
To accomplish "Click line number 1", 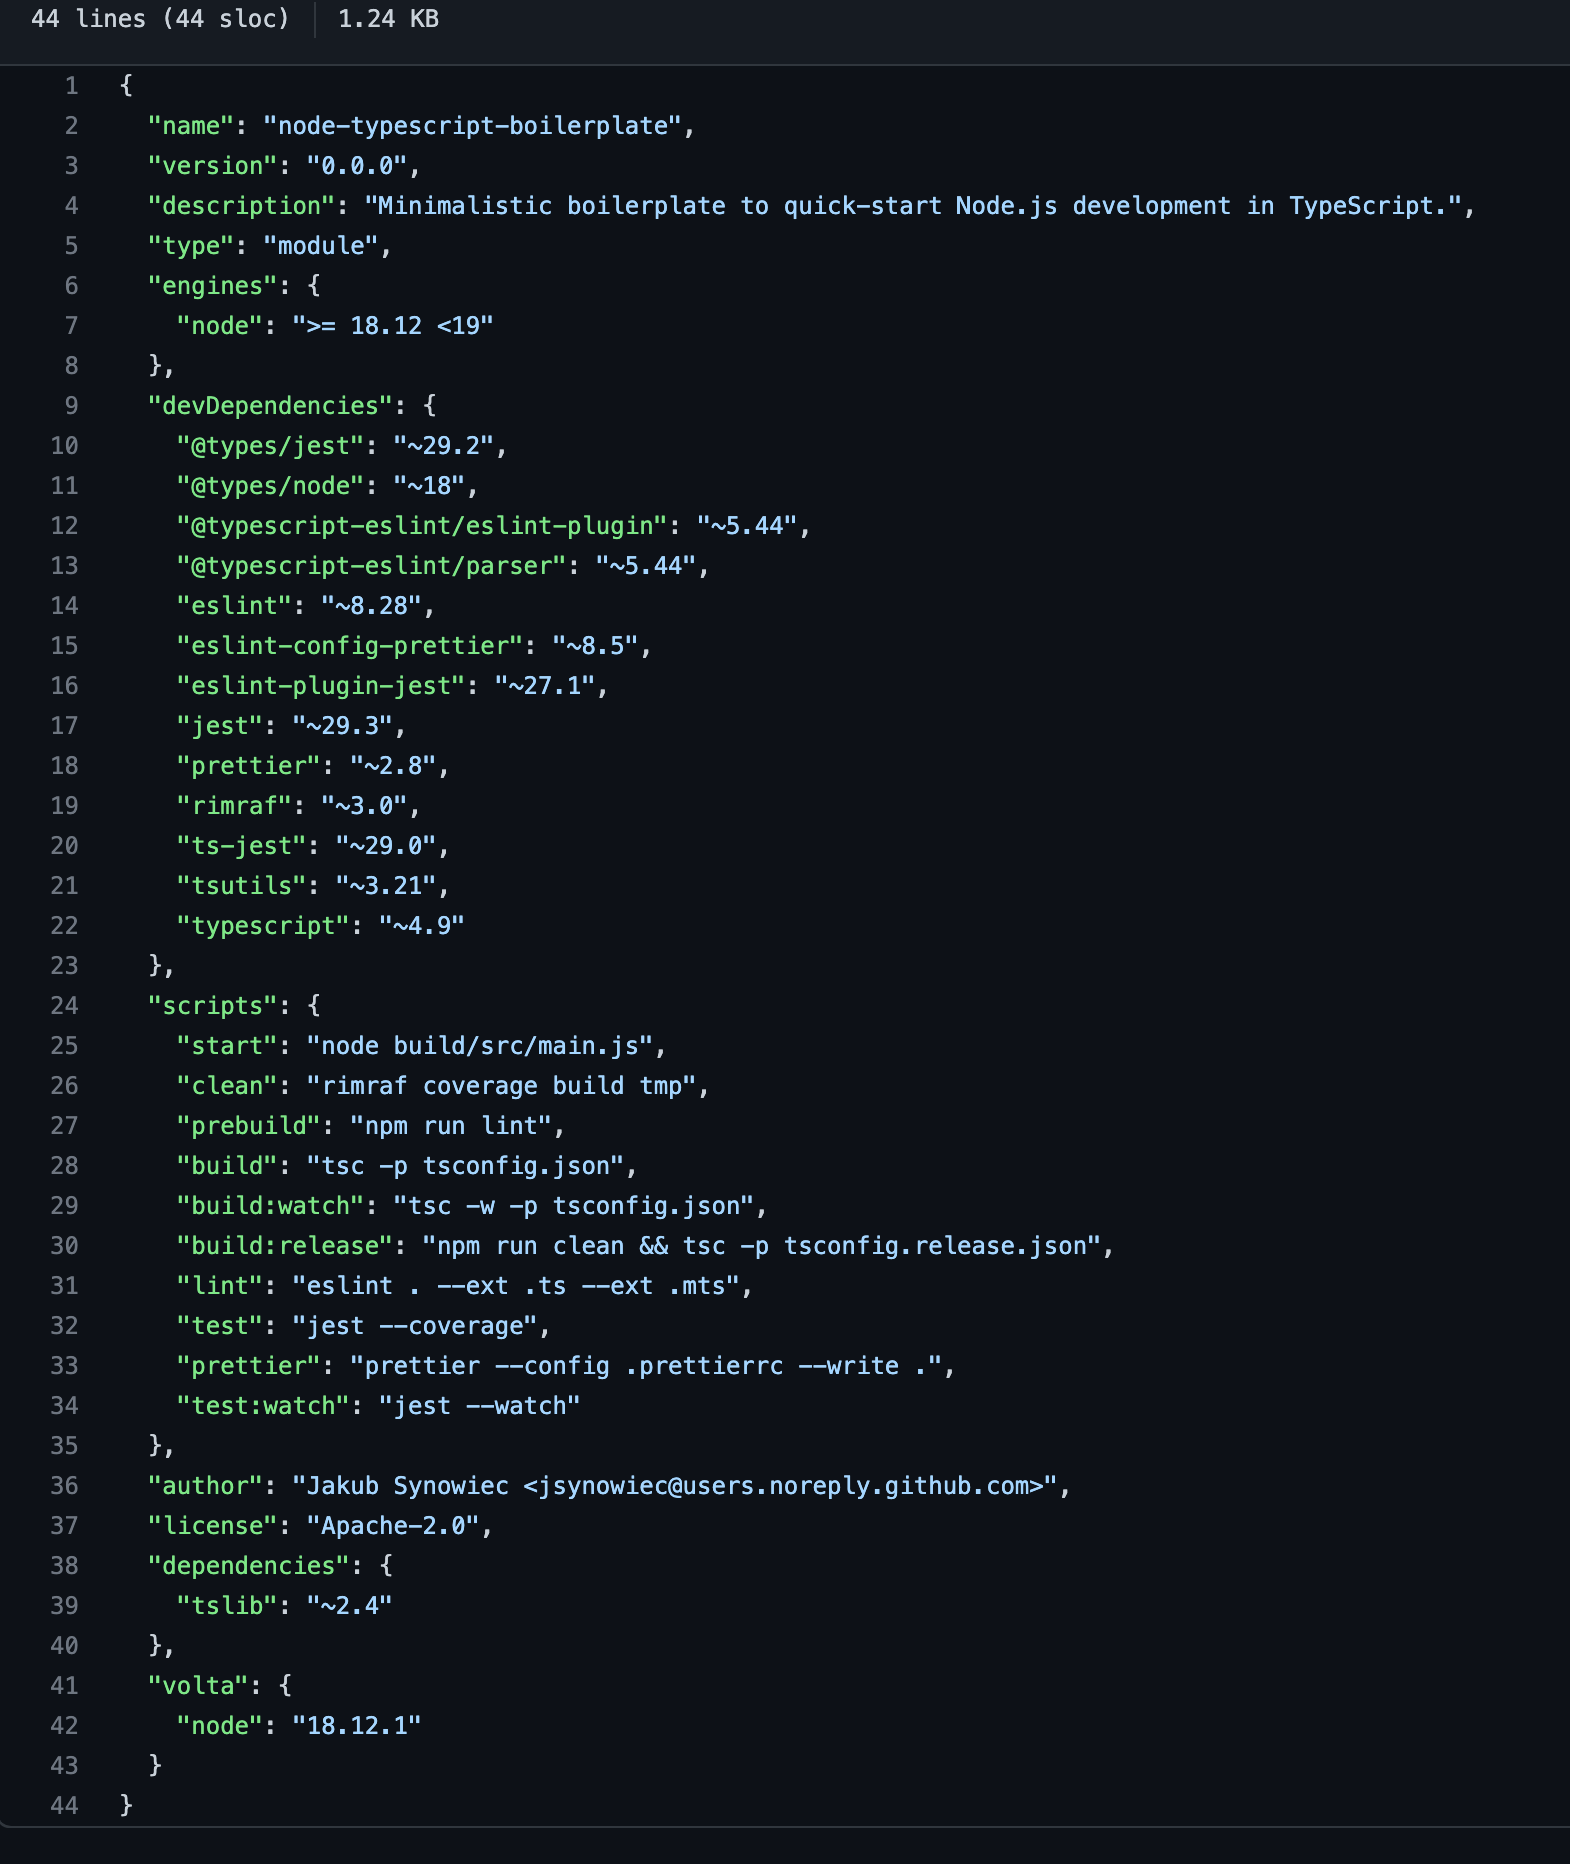I will click(x=71, y=86).
